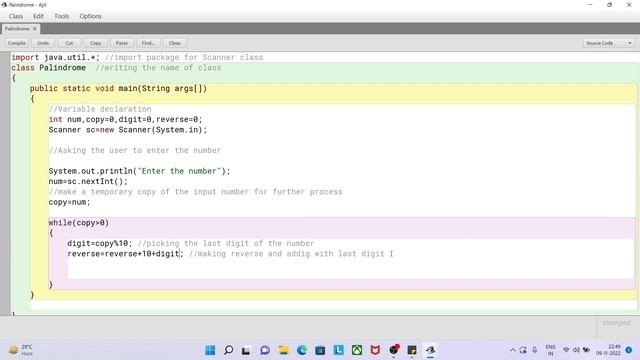The height and width of the screenshot is (360, 640).
Task: Close the Palindrome tab with its X
Action: point(35,29)
